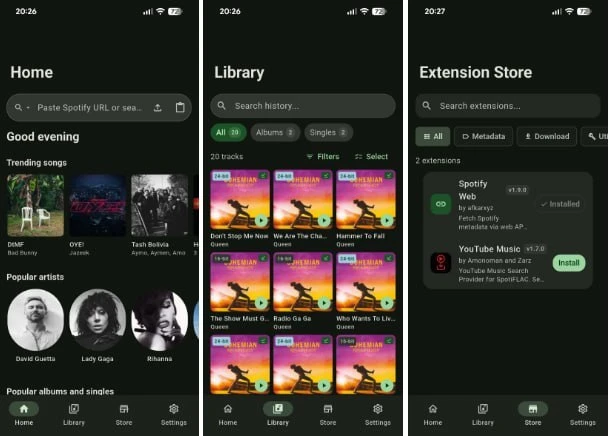Play We Are The Champions track

click(324, 221)
